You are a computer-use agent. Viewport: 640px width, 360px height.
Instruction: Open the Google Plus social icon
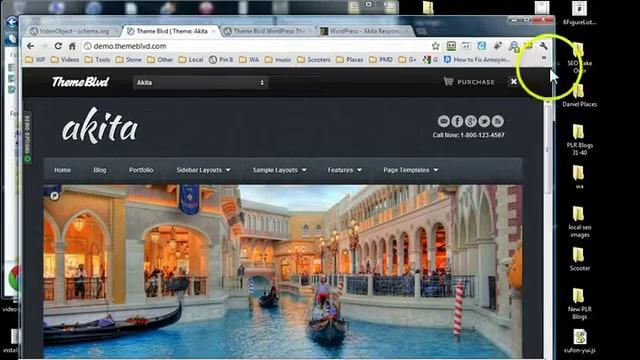point(471,121)
